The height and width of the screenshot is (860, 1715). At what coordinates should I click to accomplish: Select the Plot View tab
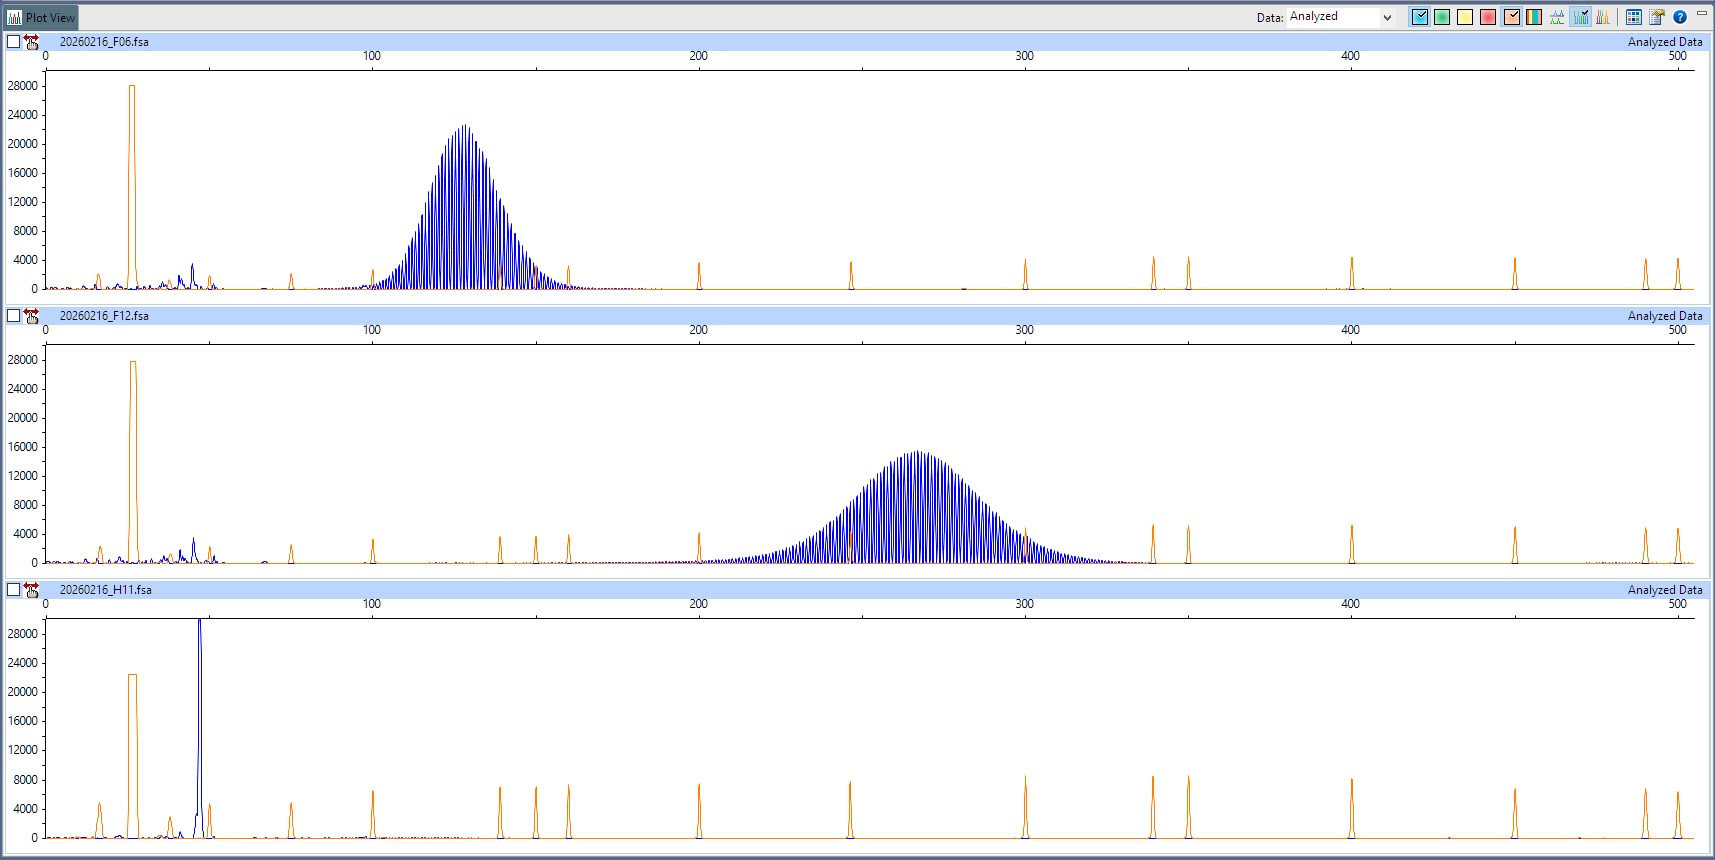41,17
